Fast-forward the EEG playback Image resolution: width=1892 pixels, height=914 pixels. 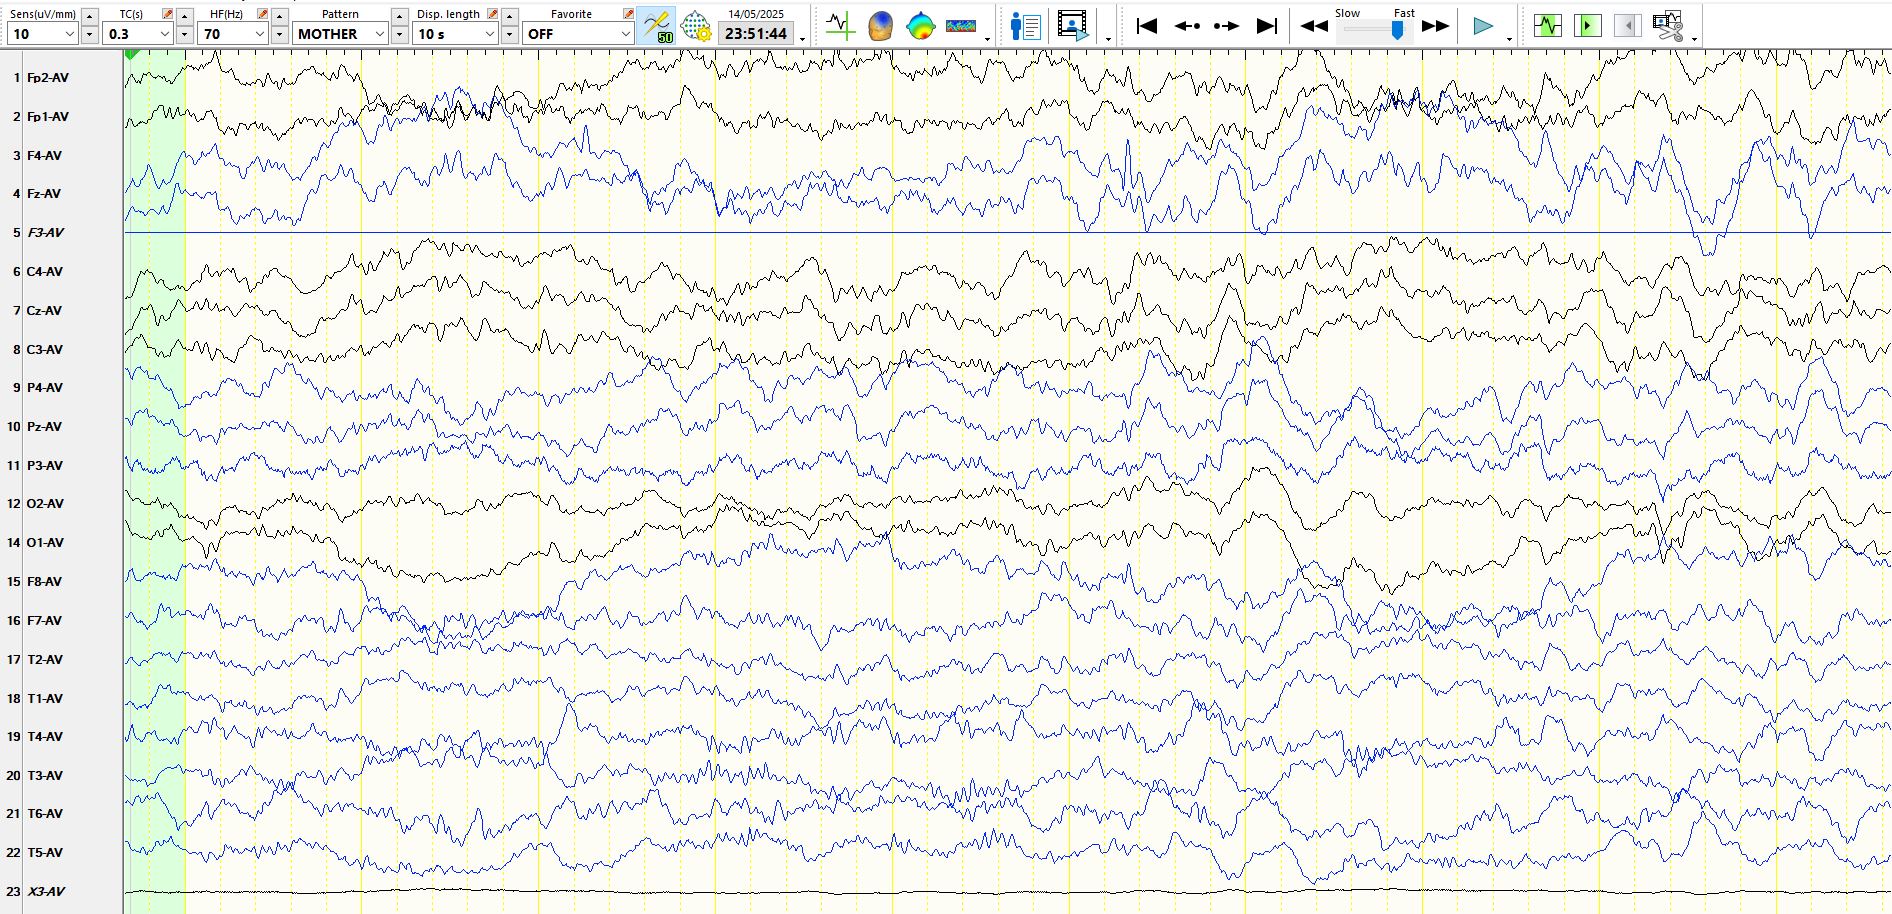coord(1436,27)
